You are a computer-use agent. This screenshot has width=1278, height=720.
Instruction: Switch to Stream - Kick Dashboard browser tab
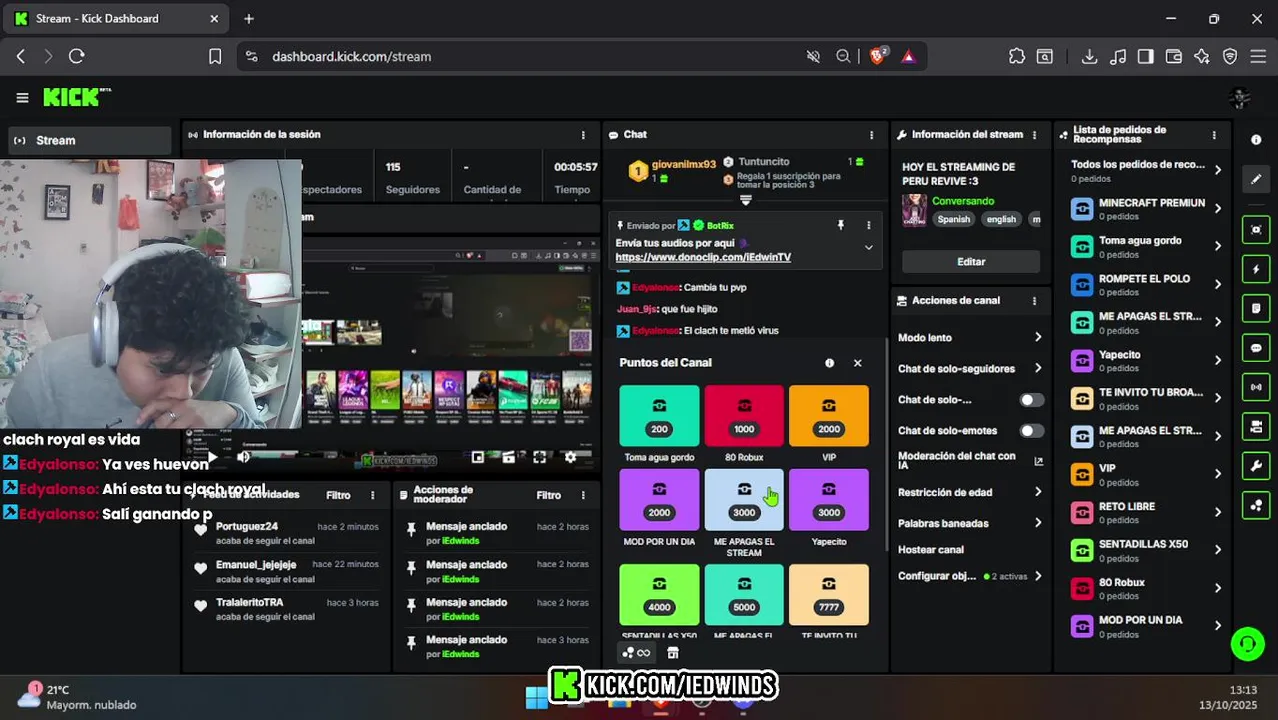[x=118, y=18]
